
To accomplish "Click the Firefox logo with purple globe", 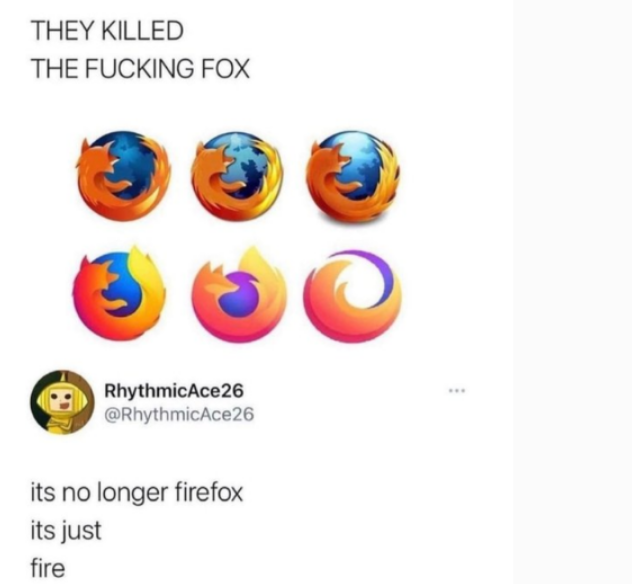I will 239,293.
